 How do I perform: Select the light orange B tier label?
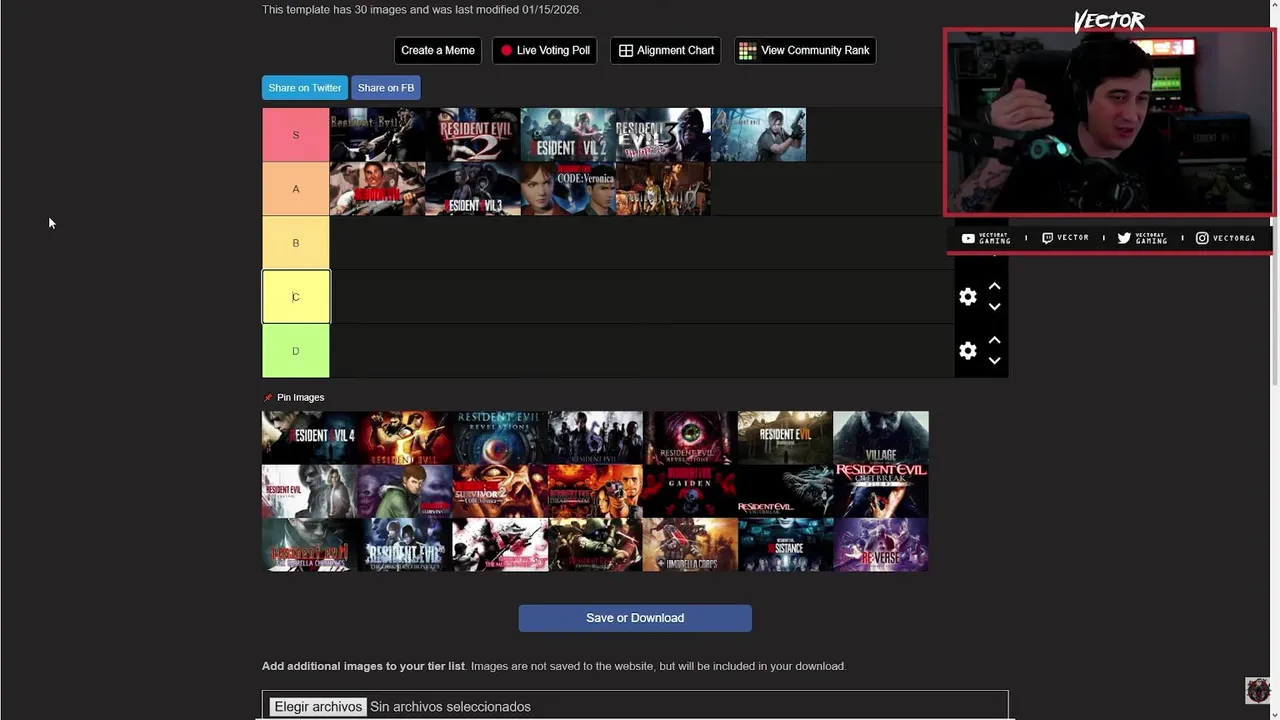point(296,243)
